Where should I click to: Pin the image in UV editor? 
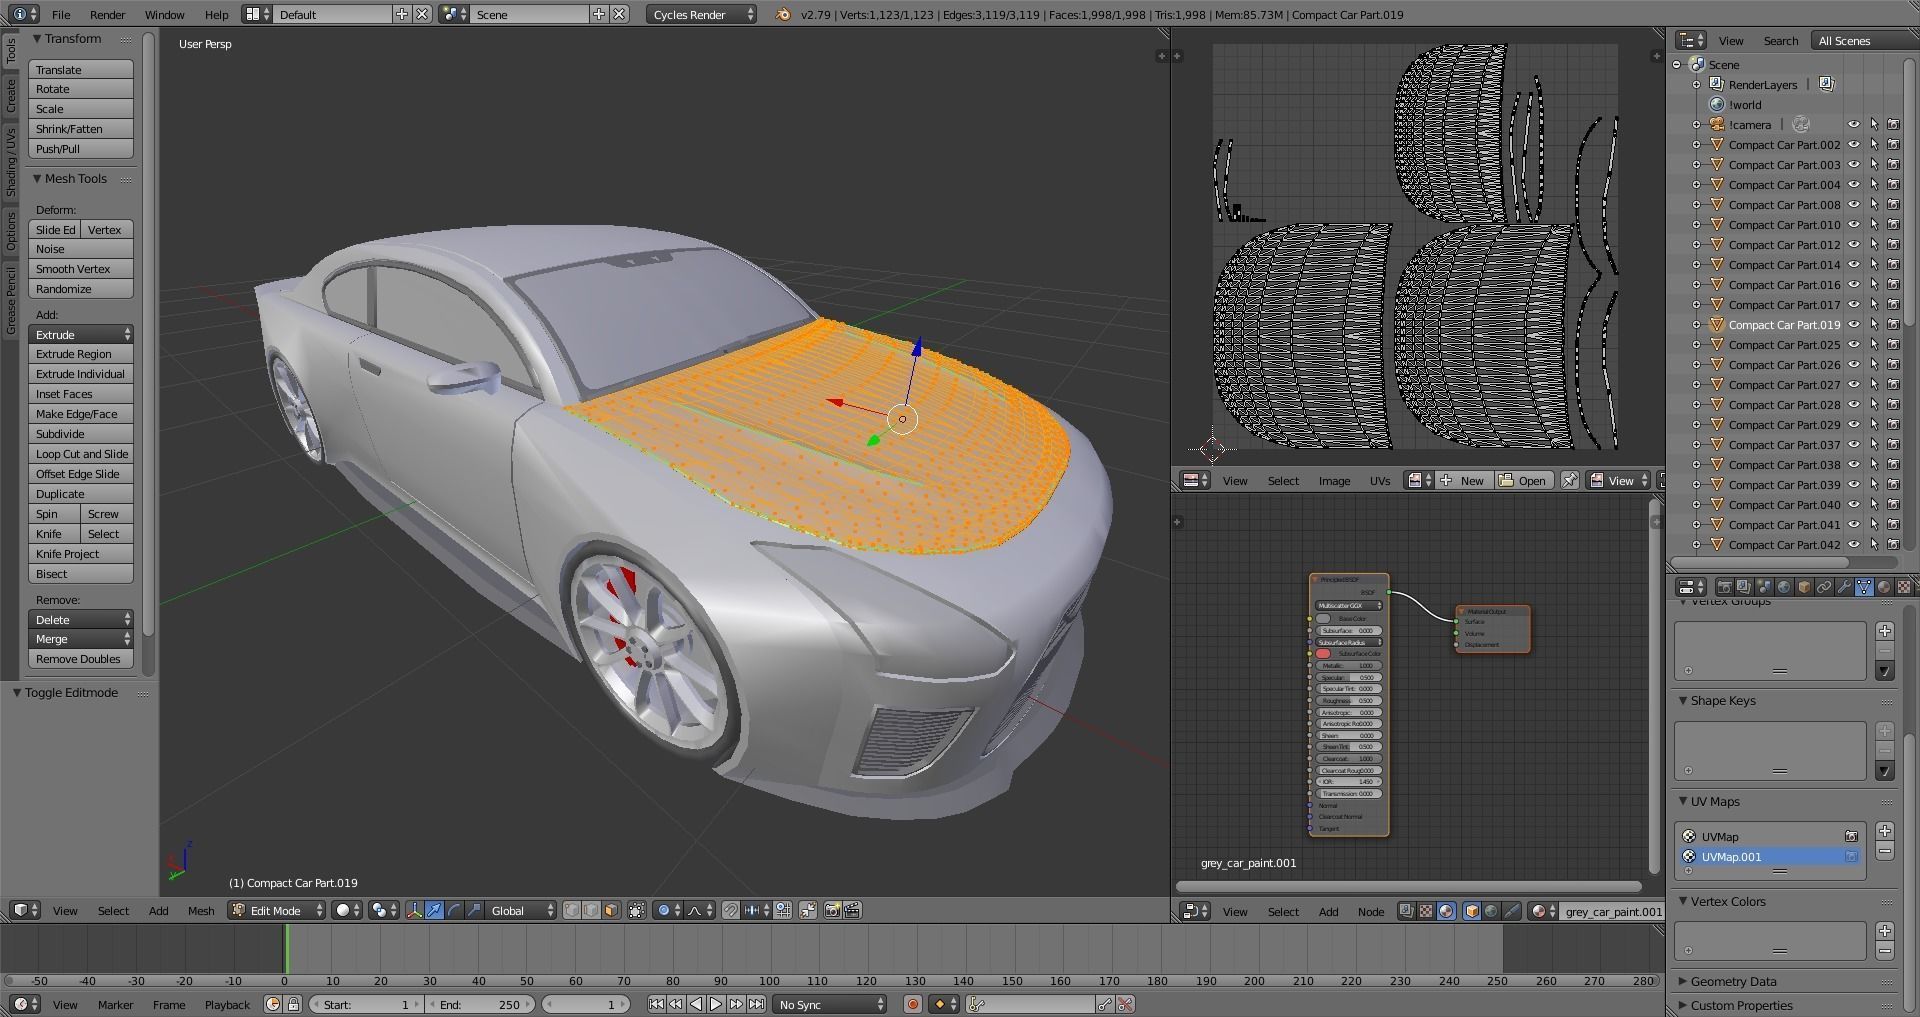point(1570,481)
